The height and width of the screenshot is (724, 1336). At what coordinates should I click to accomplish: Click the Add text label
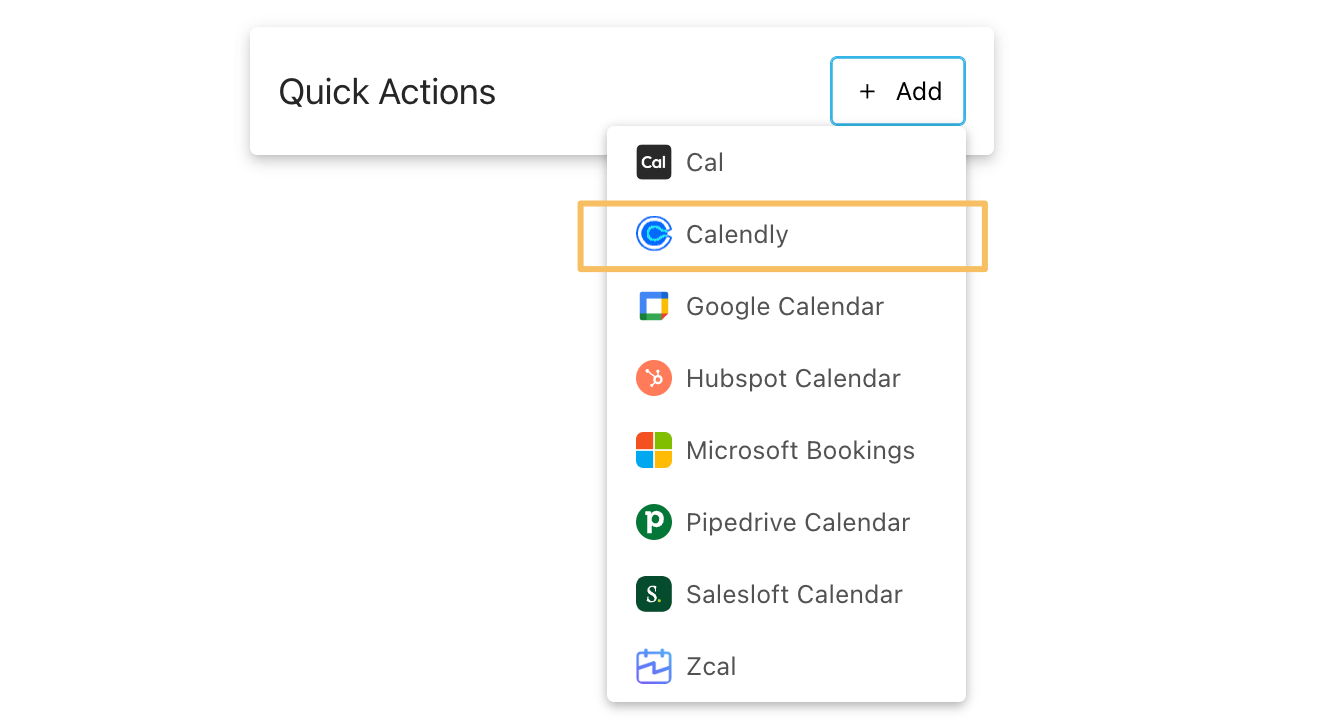(919, 92)
